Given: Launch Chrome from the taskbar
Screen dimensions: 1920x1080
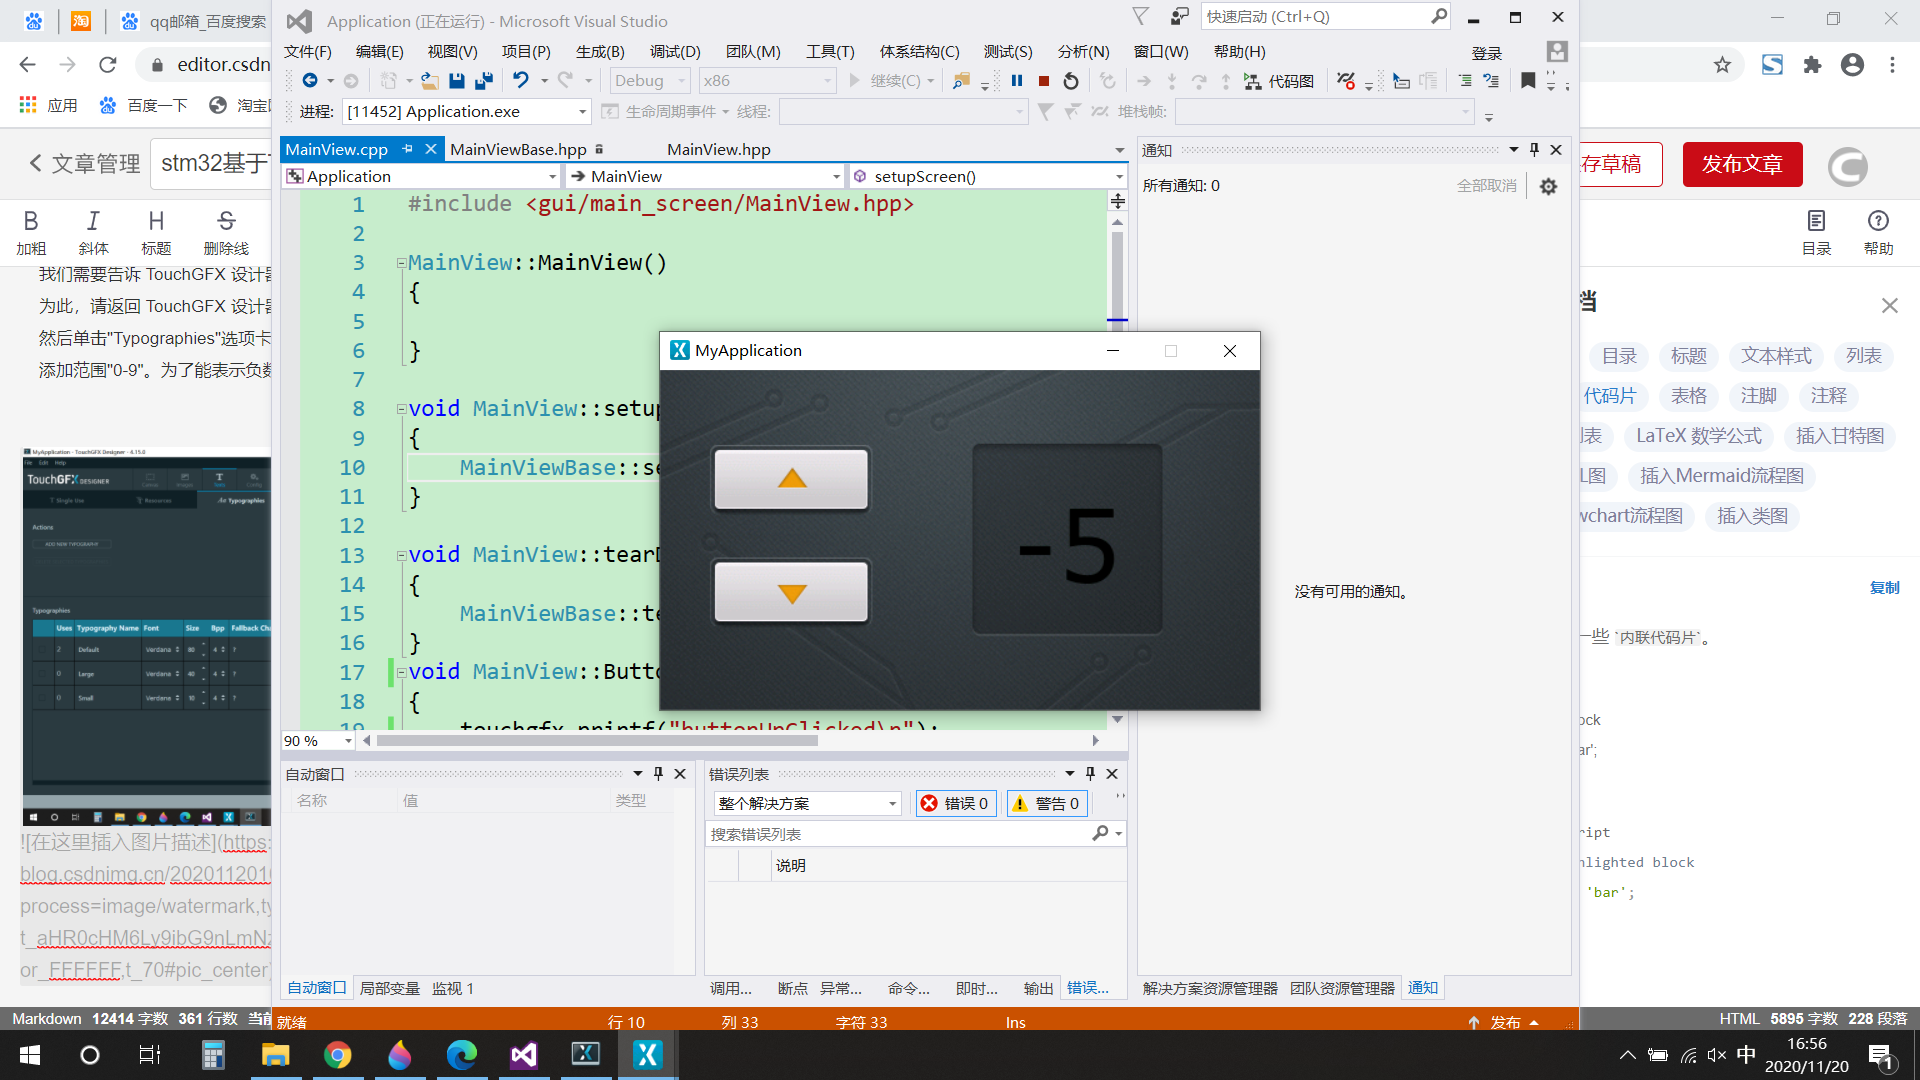Looking at the screenshot, I should pos(338,1054).
